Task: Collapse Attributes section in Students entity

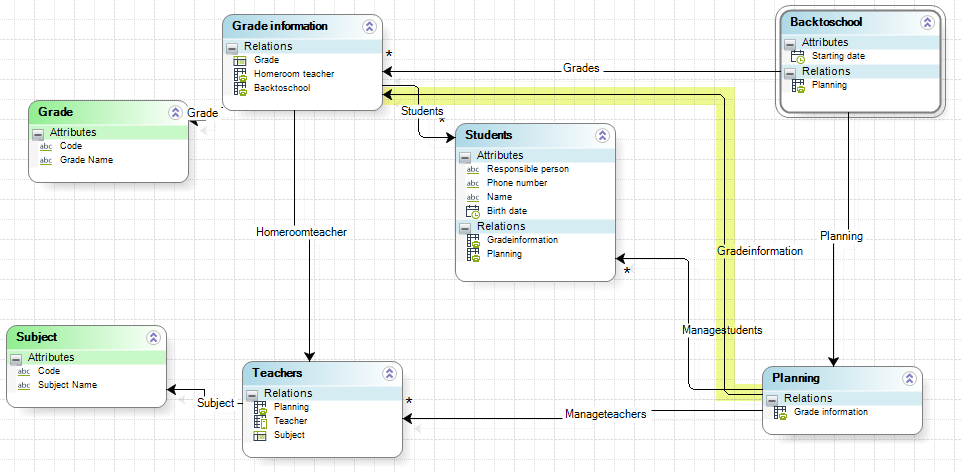Action: tap(465, 156)
